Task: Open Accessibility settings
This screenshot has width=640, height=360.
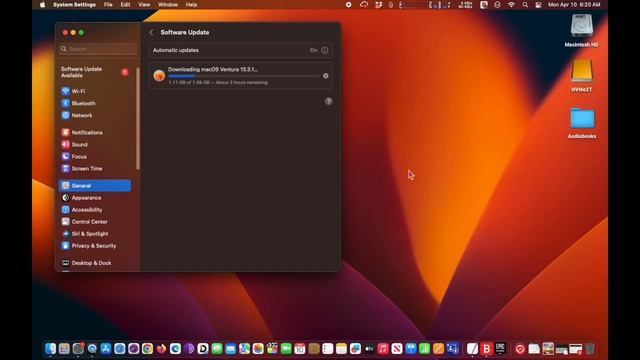Action: tap(95, 209)
